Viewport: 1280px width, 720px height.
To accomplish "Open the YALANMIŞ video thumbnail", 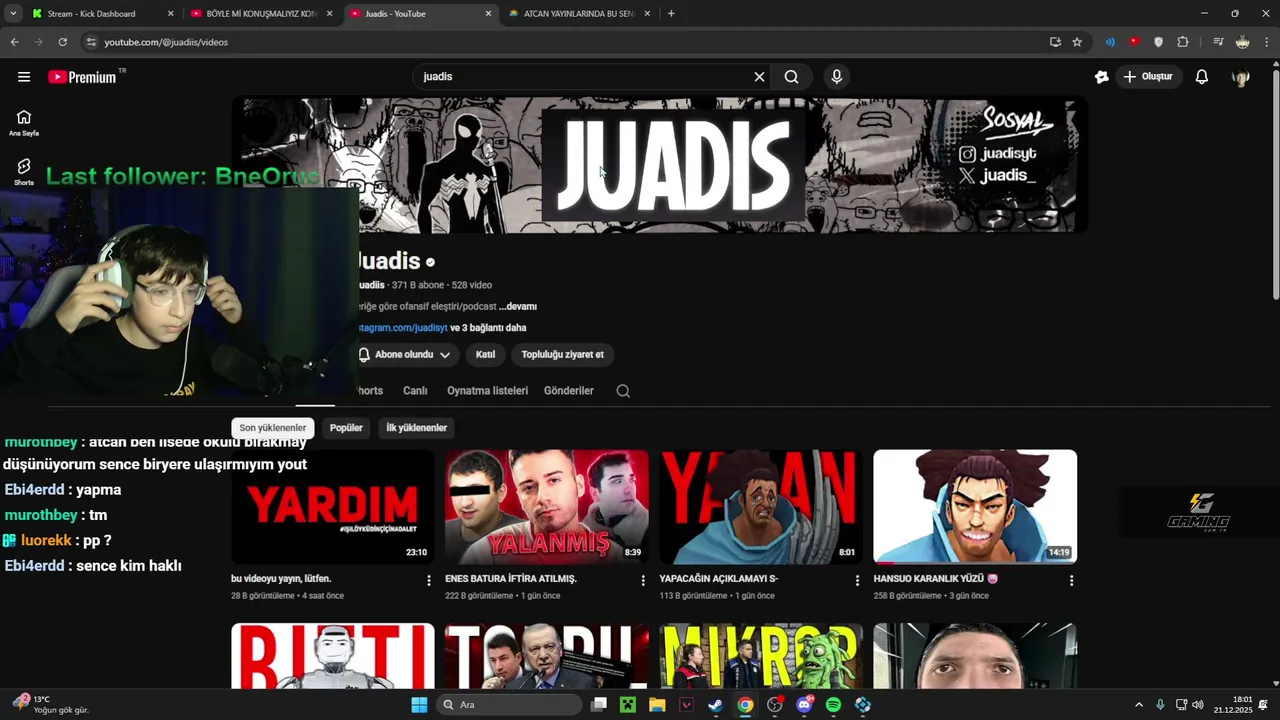I will (x=547, y=507).
